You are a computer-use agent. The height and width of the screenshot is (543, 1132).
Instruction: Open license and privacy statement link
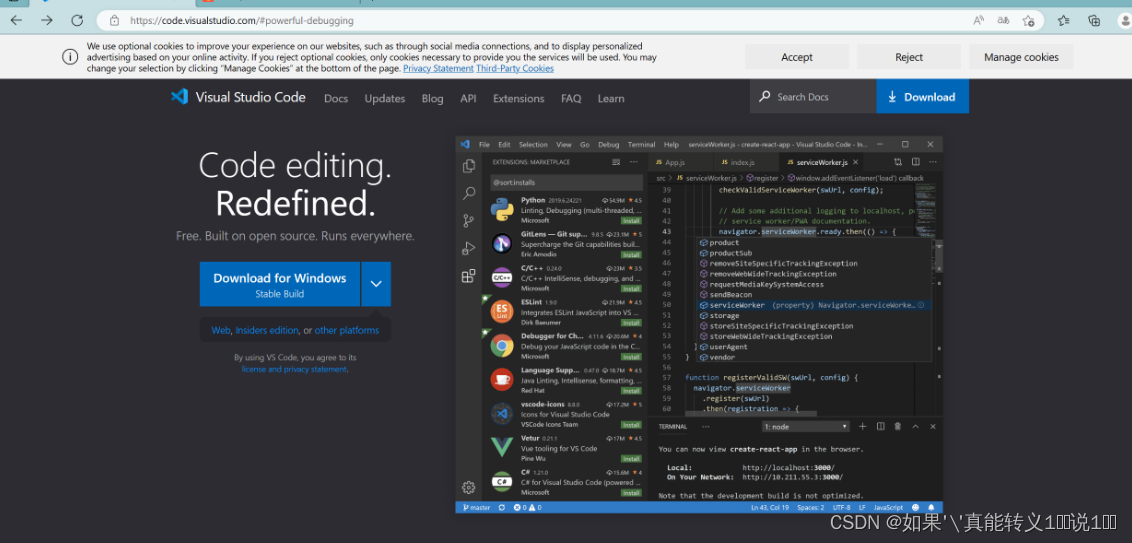point(294,370)
